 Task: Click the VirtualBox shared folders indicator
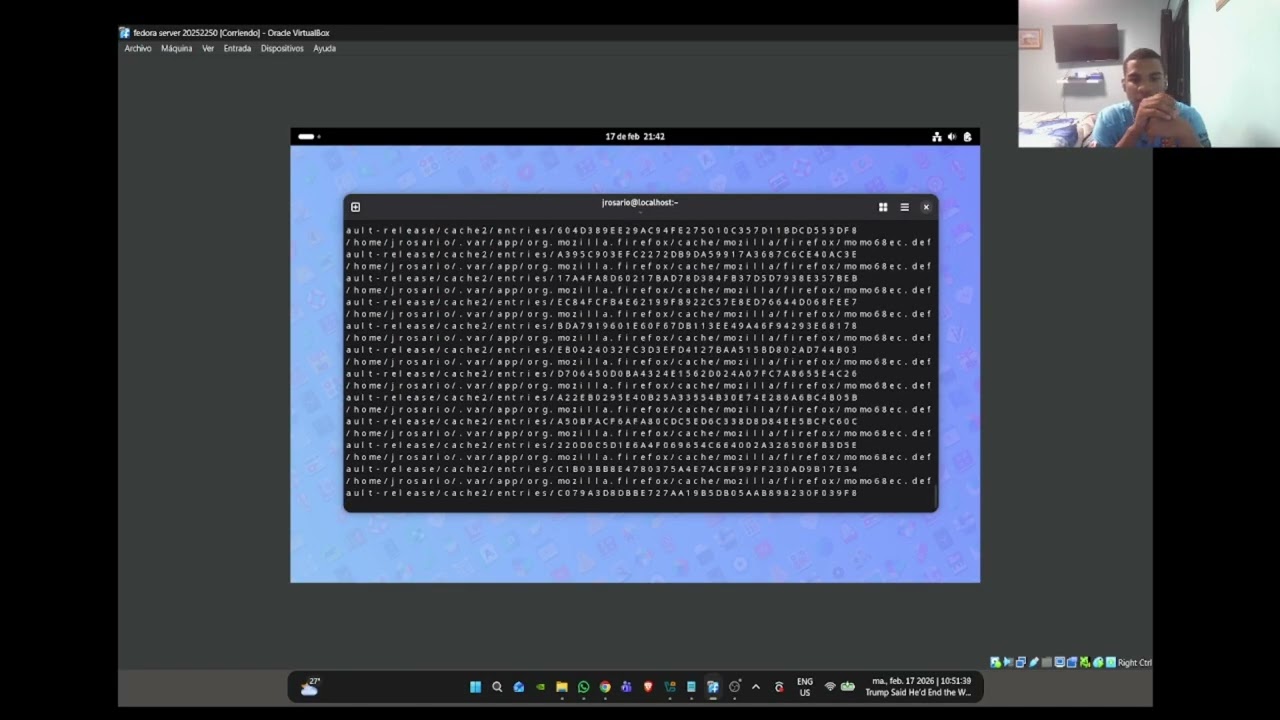click(x=1047, y=662)
